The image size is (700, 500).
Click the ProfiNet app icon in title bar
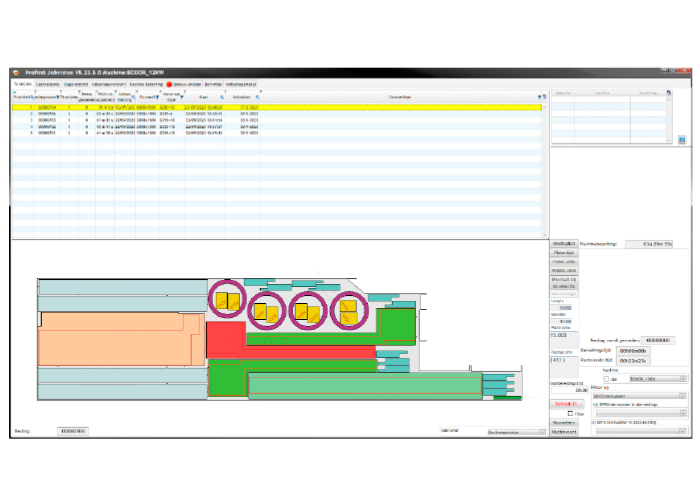pos(15,73)
